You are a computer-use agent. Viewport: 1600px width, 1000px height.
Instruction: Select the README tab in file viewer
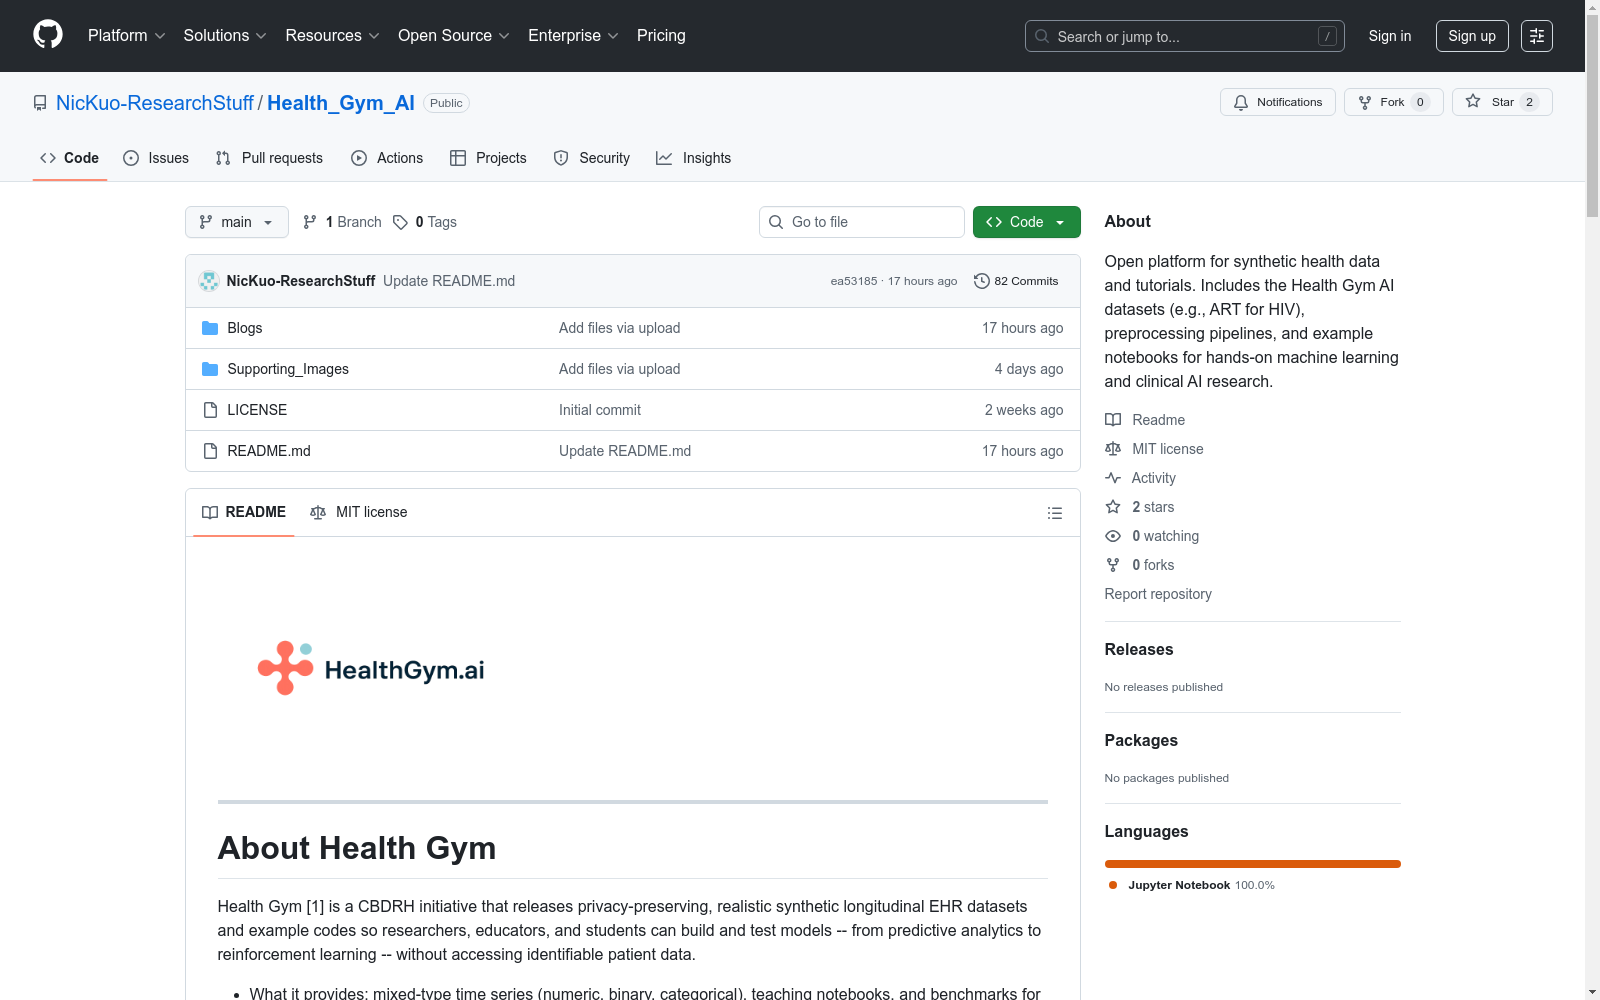244,512
